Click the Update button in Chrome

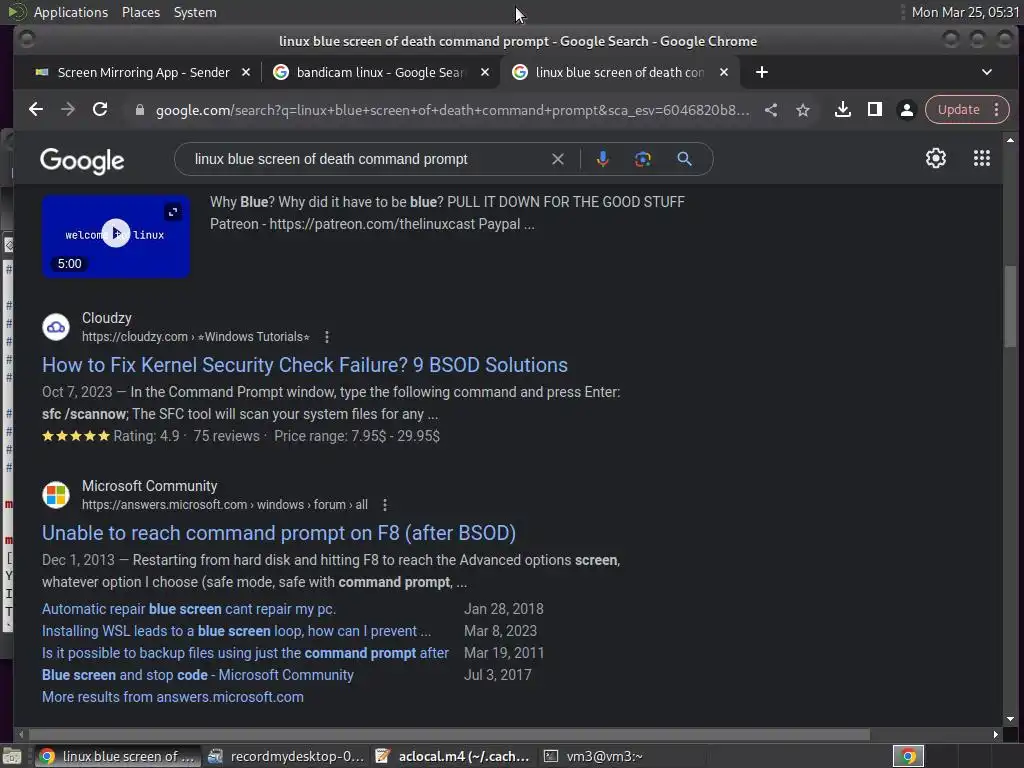click(958, 110)
